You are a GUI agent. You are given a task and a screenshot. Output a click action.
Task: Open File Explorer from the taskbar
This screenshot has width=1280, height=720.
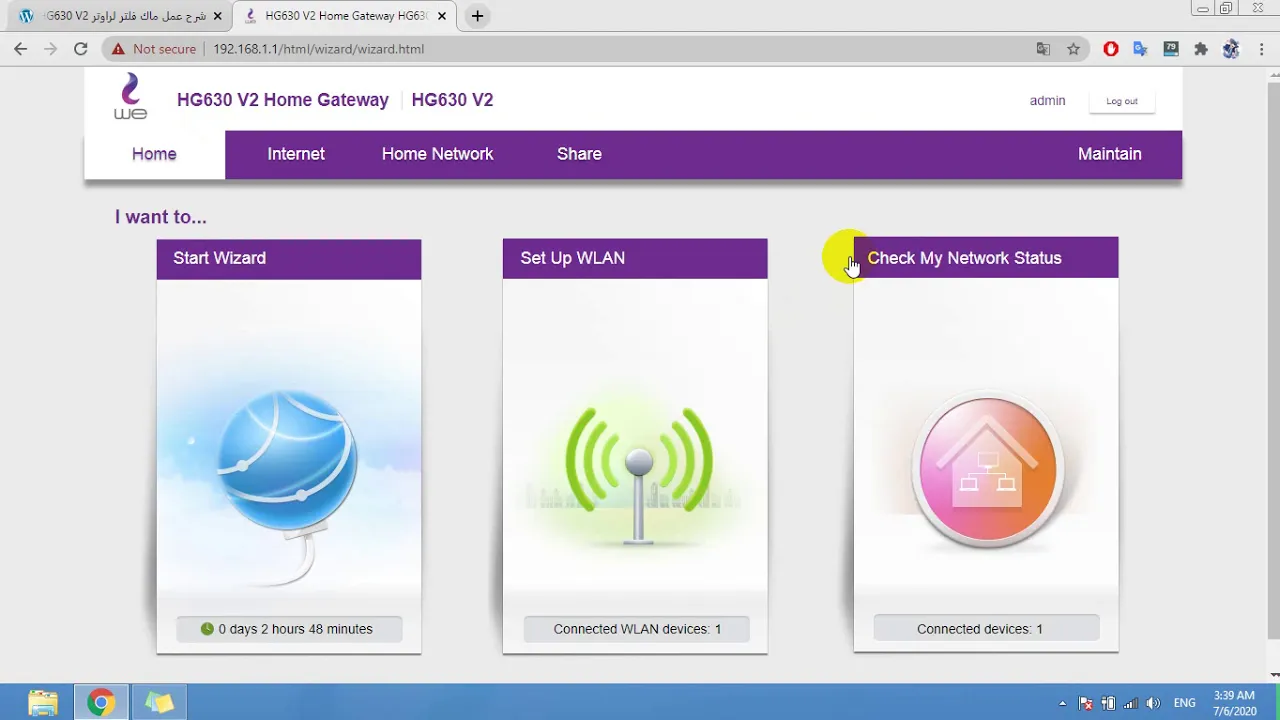tap(42, 703)
